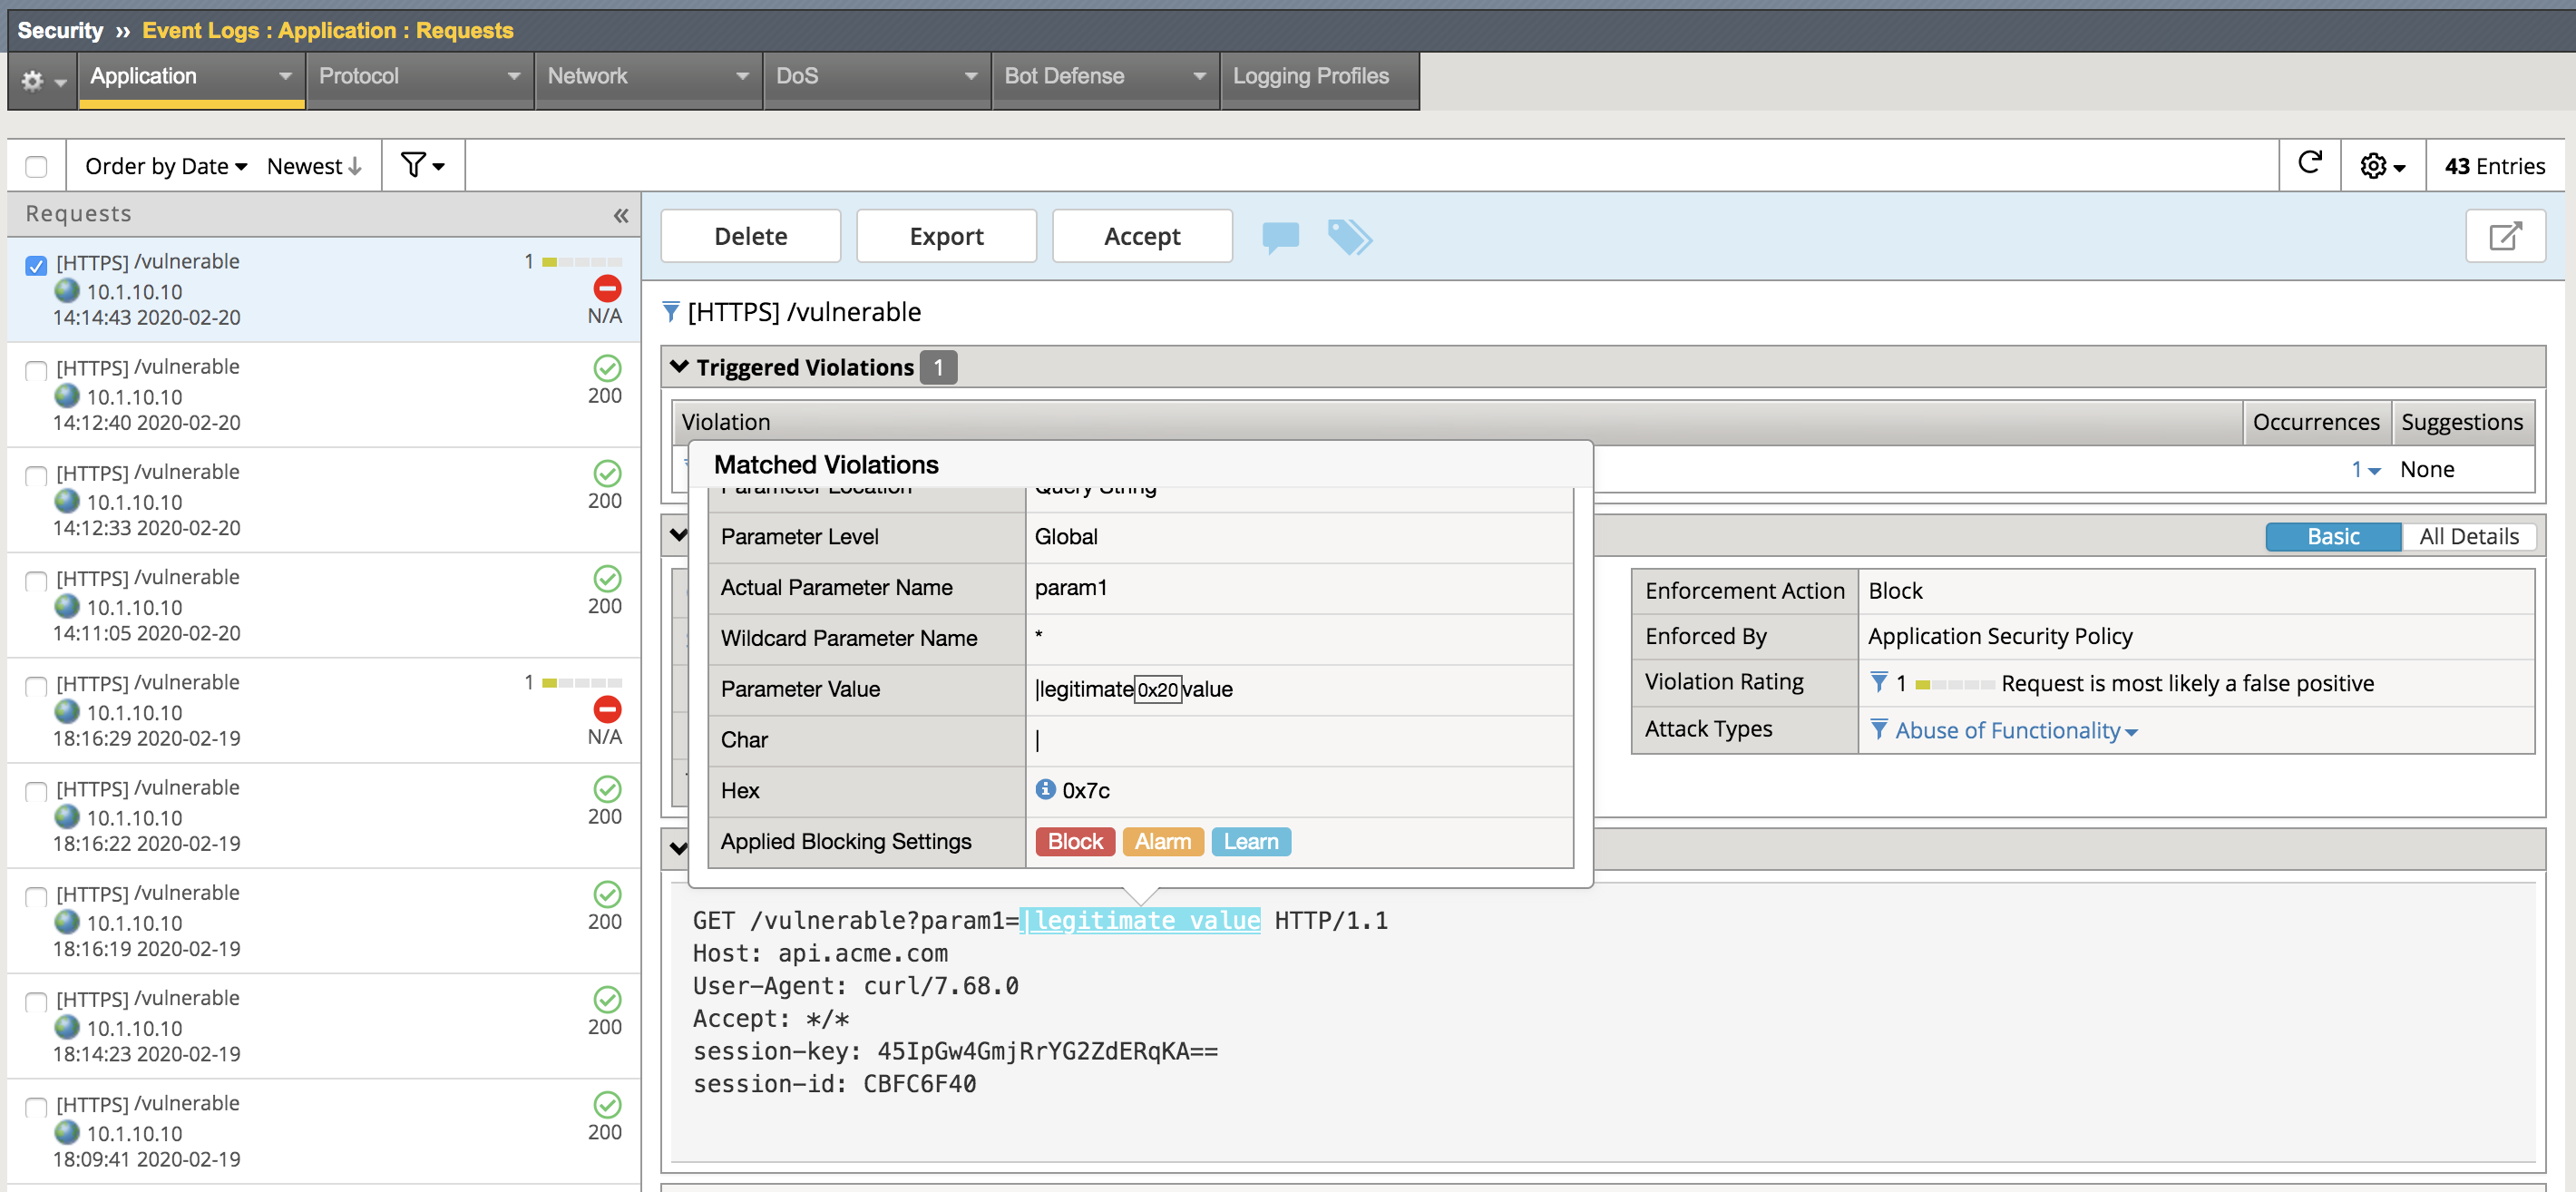Open the Bot Defense tab dropdown arrow
Viewport: 2576px width, 1192px height.
pos(1199,77)
